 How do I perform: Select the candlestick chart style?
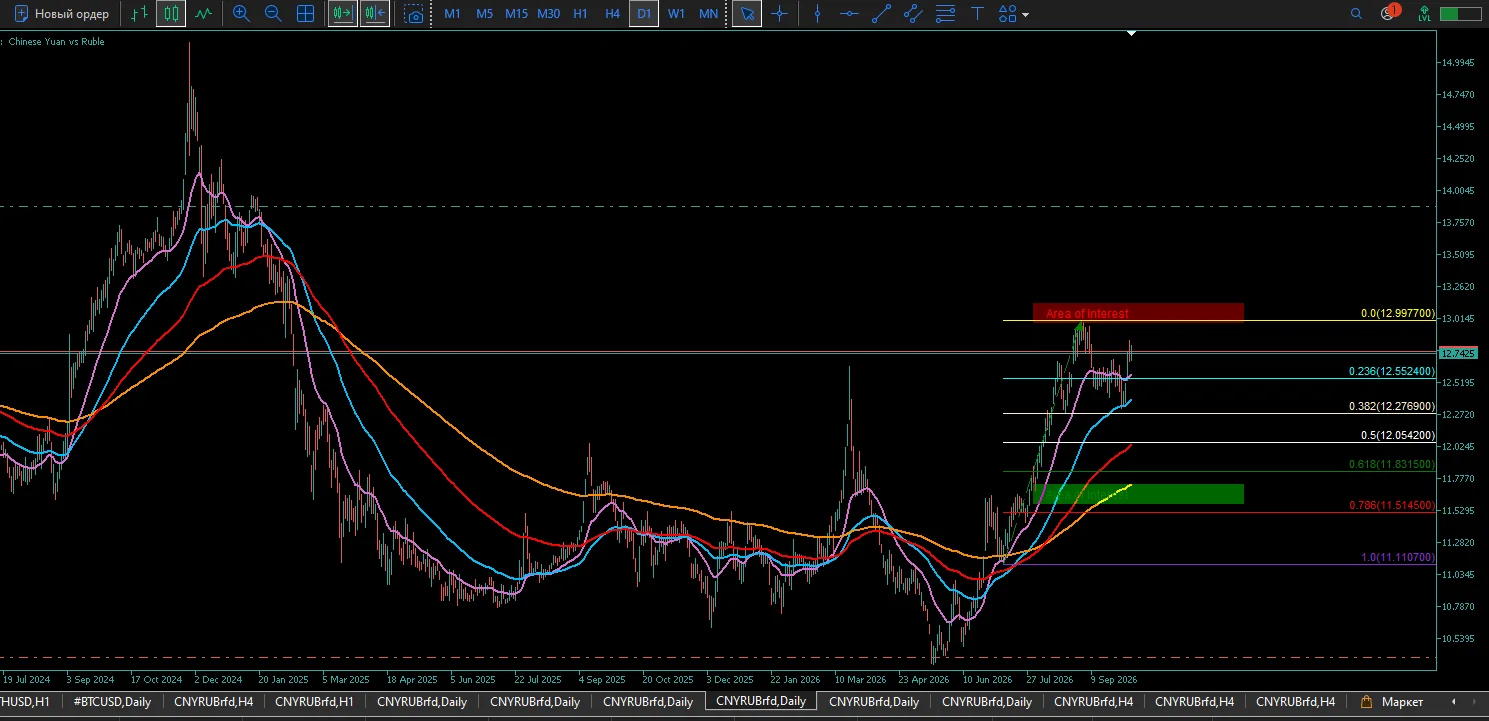(171, 14)
